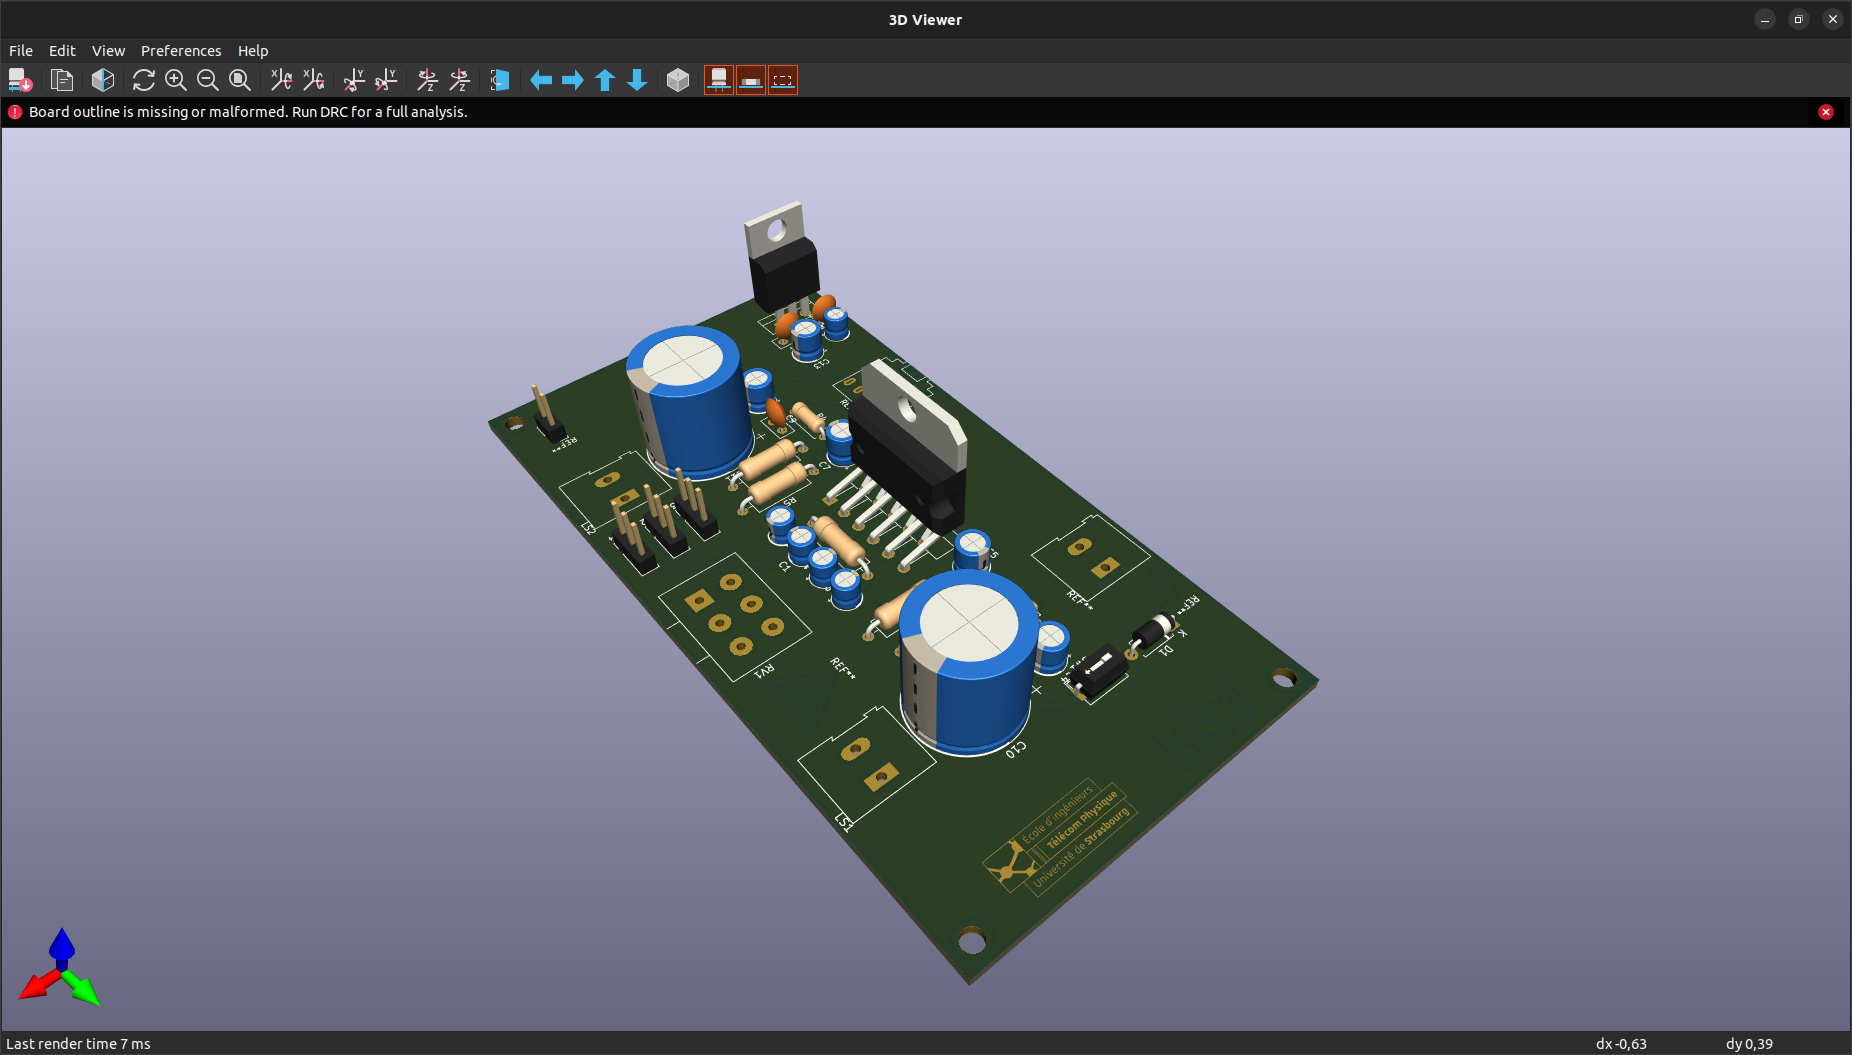The height and width of the screenshot is (1055, 1852).
Task: Rotate X counterclockwise
Action: click(314, 80)
